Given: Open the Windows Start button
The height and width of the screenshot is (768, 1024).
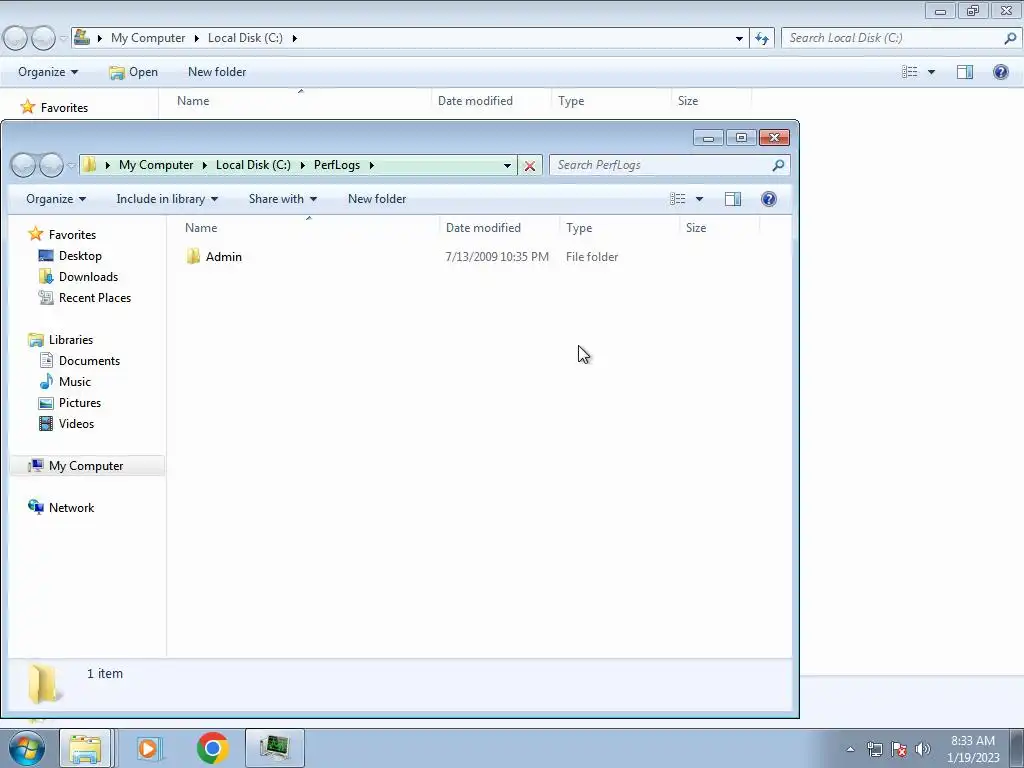Looking at the screenshot, I should [x=27, y=748].
